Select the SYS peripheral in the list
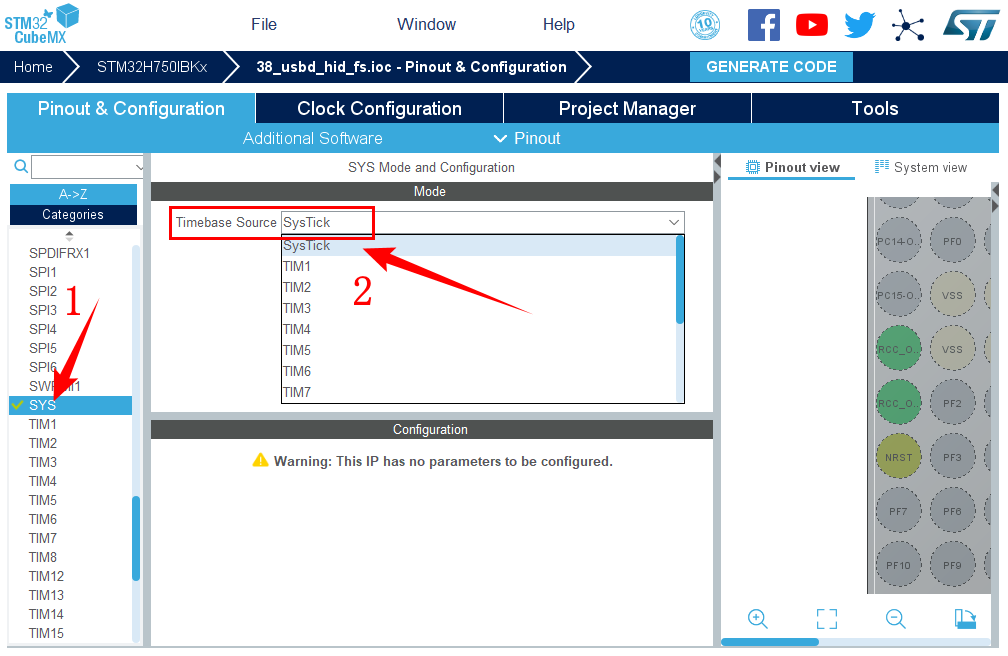 coord(43,405)
